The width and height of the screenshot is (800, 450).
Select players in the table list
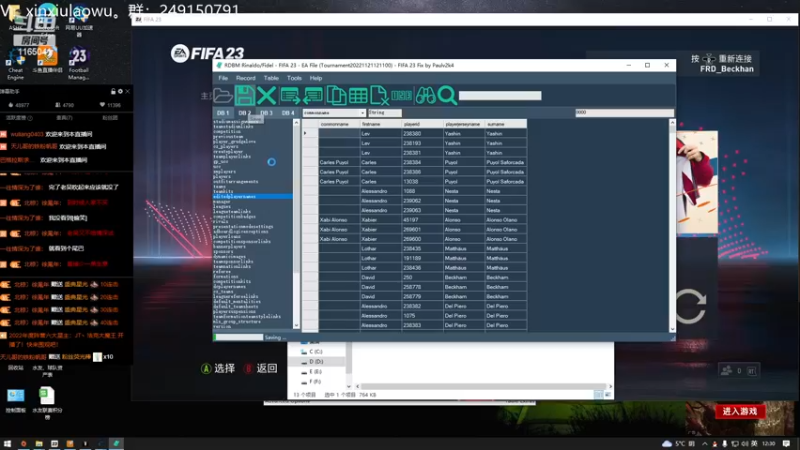point(221,177)
